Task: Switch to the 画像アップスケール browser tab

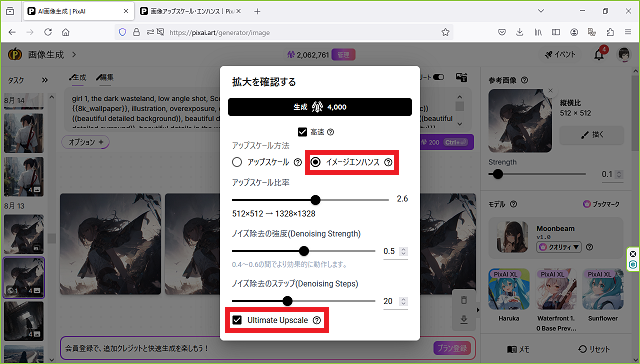Action: point(190,11)
